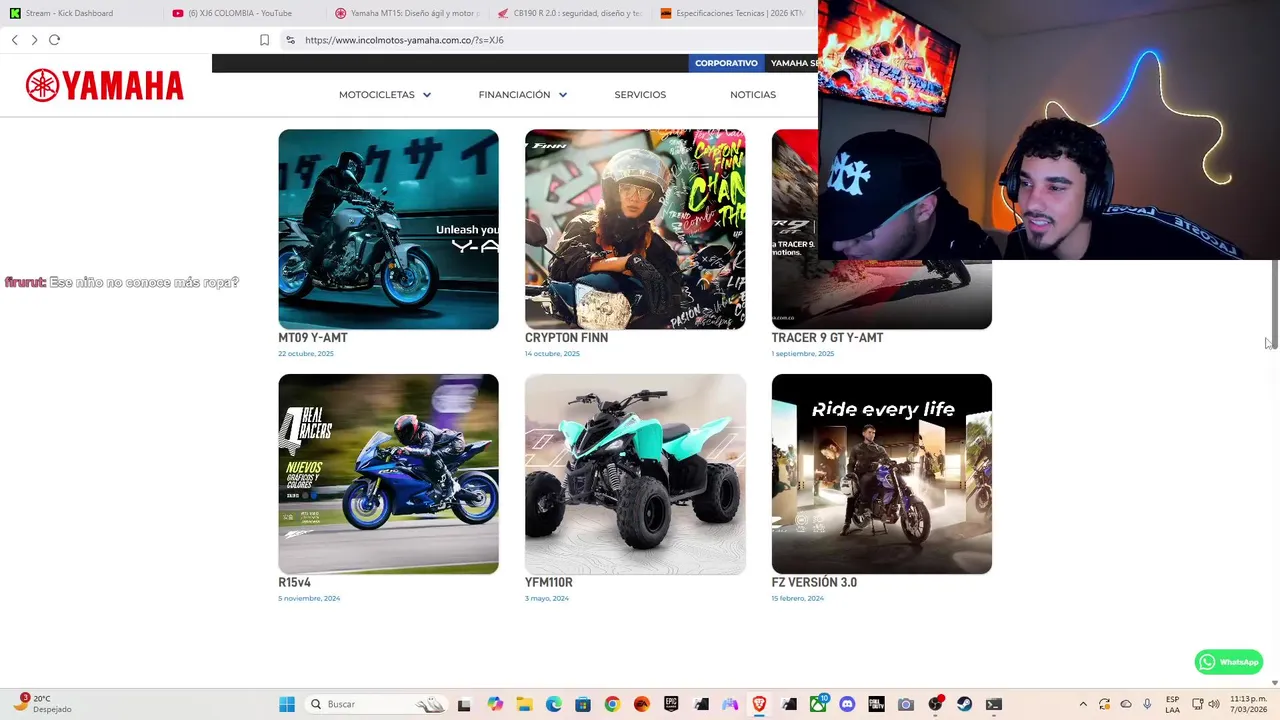This screenshot has height=720, width=1280.
Task: Open Epic Games Launcher from the taskbar
Action: 671,704
